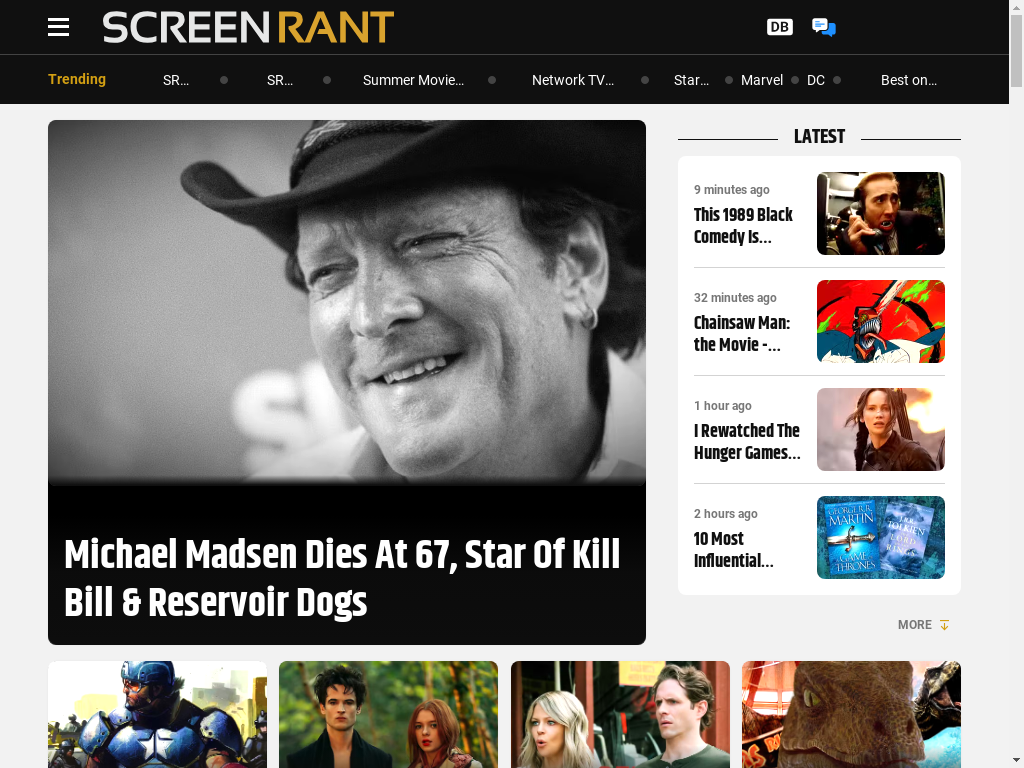The width and height of the screenshot is (1024, 768).
Task: Click the Chainsaw Man artwork thumbnail
Action: click(x=880, y=321)
